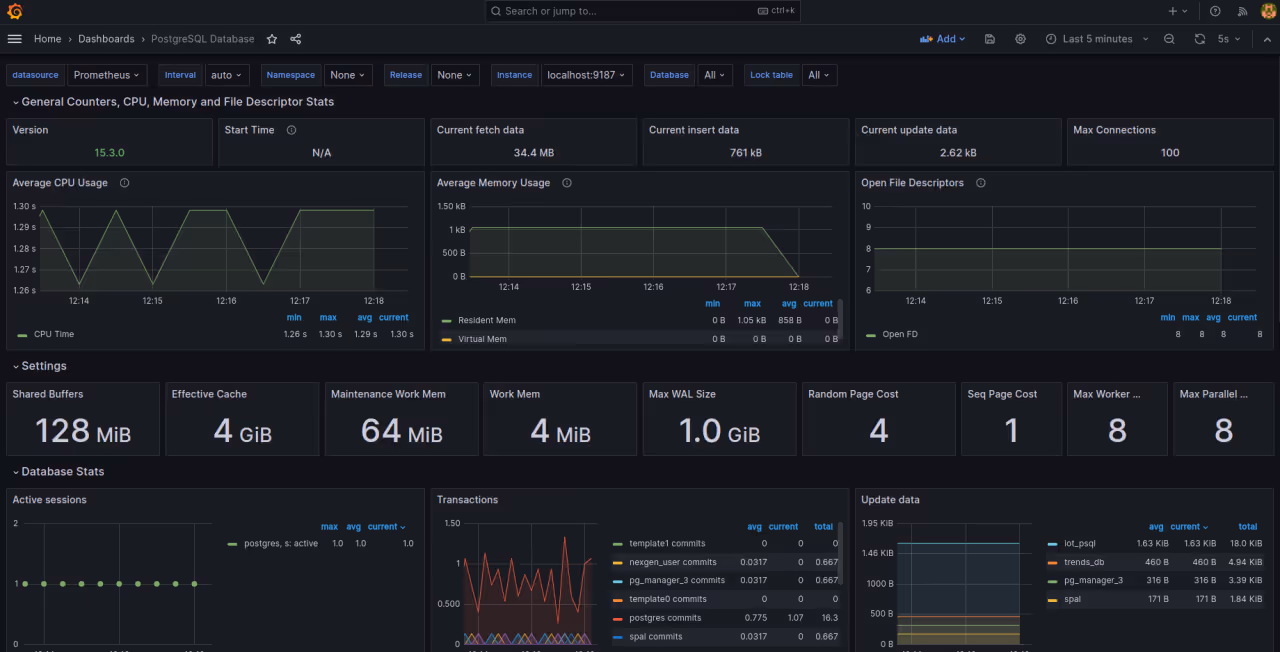Open the user avatar profile menu
This screenshot has width=1280, height=652.
[x=1268, y=11]
